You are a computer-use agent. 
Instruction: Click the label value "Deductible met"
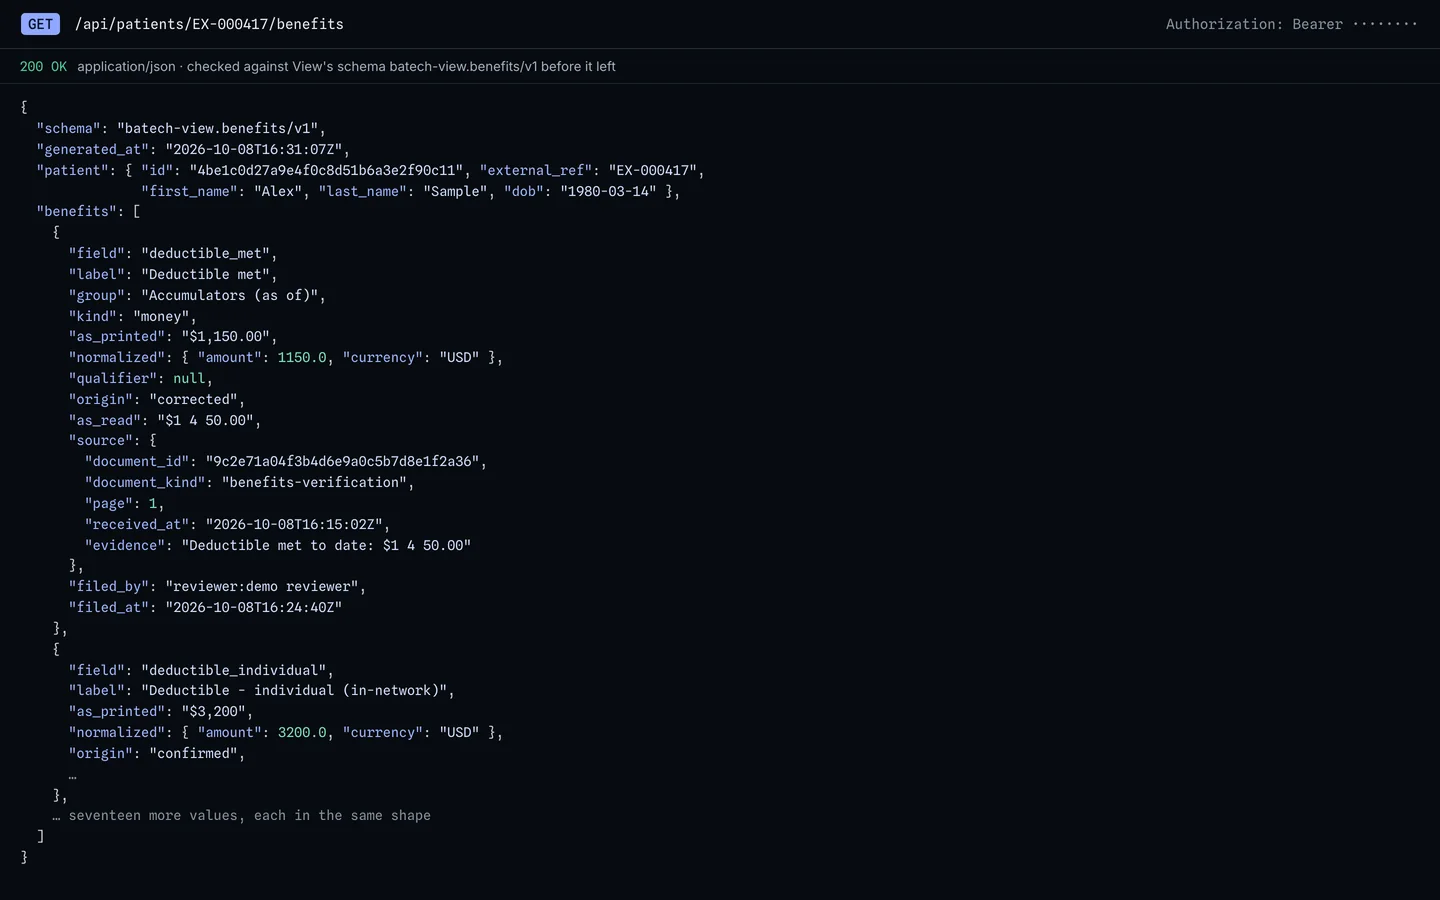[205, 274]
